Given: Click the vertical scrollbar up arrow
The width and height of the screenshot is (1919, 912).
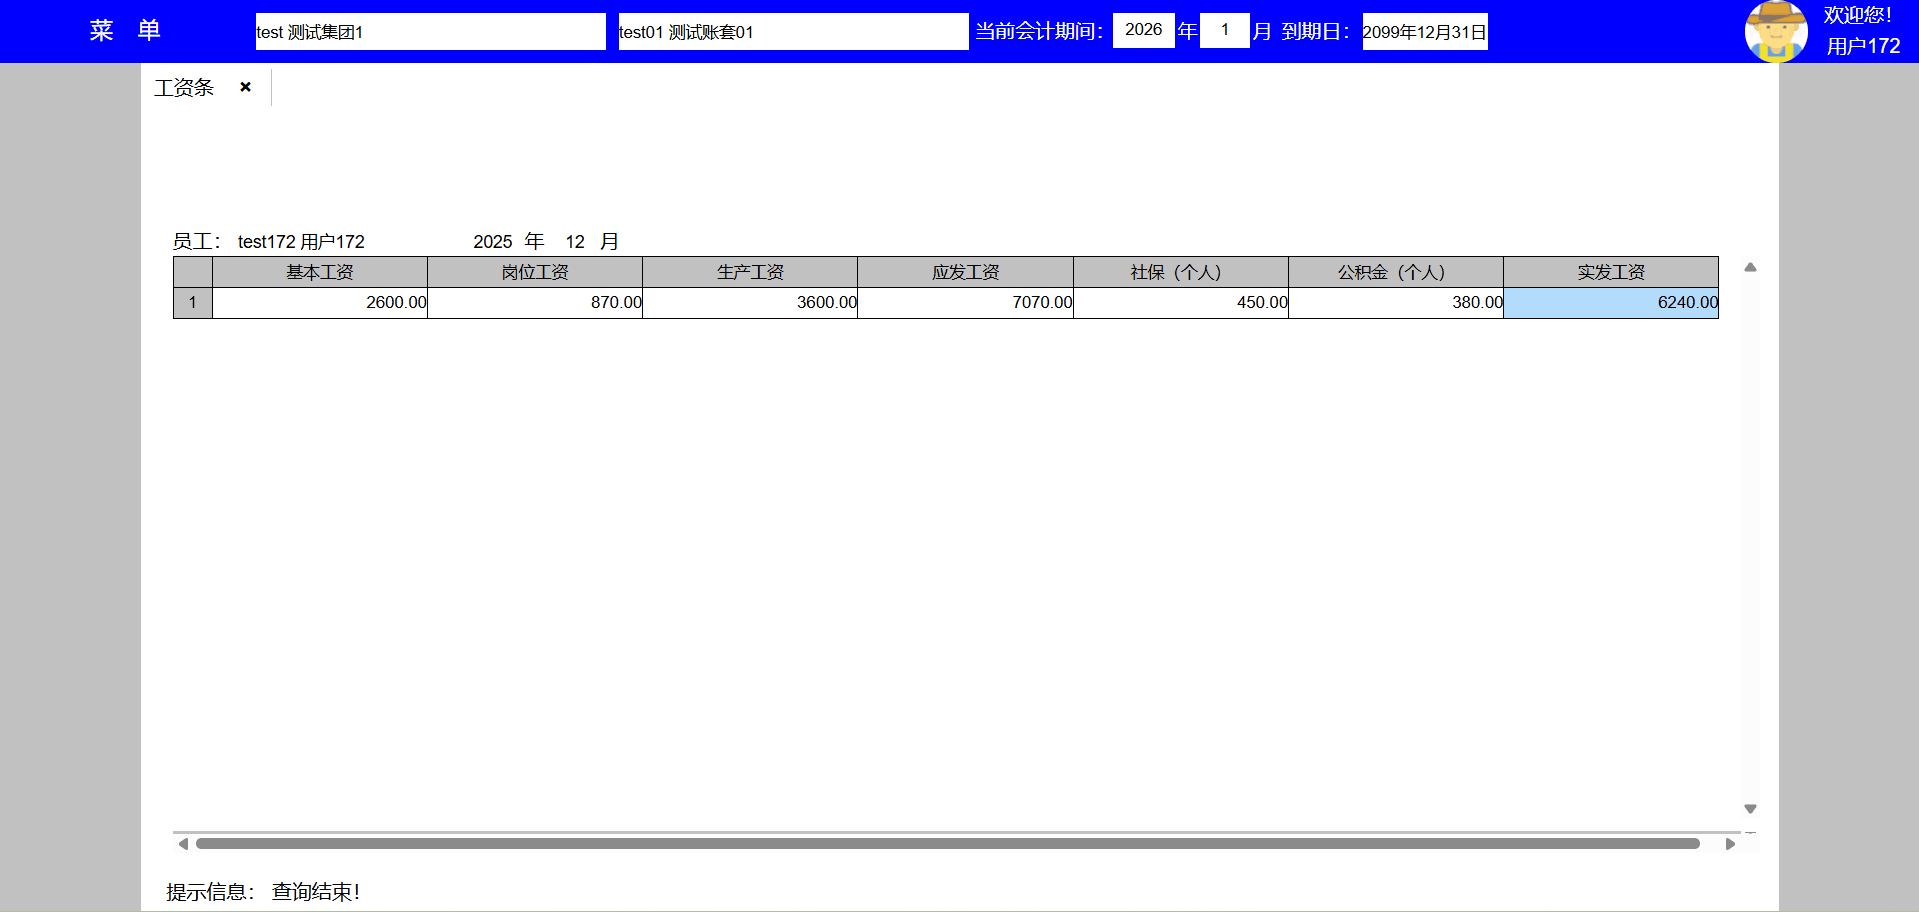Looking at the screenshot, I should [1750, 267].
